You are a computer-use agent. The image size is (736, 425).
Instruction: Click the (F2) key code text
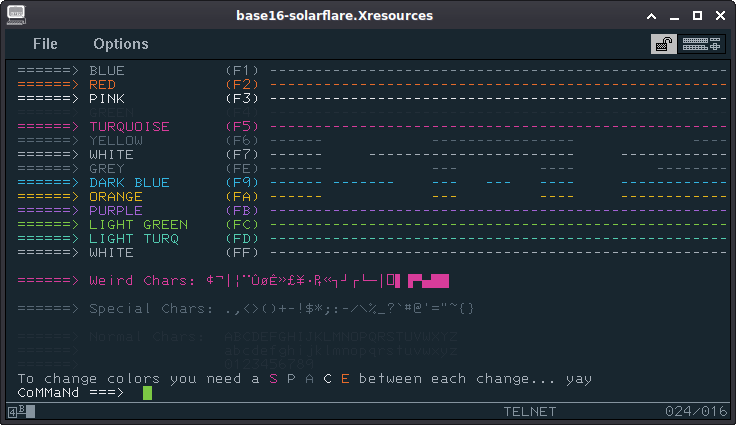point(242,85)
